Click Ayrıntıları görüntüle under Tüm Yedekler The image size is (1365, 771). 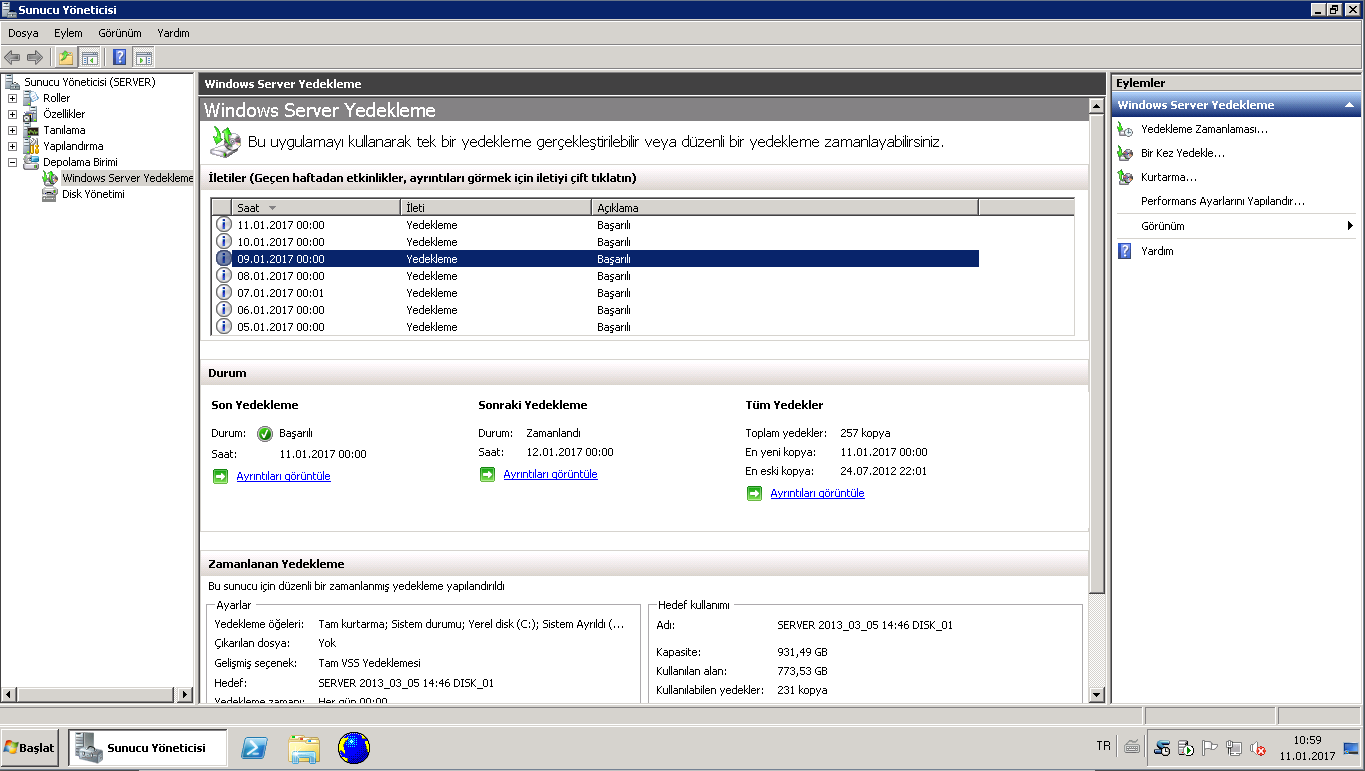(x=817, y=493)
